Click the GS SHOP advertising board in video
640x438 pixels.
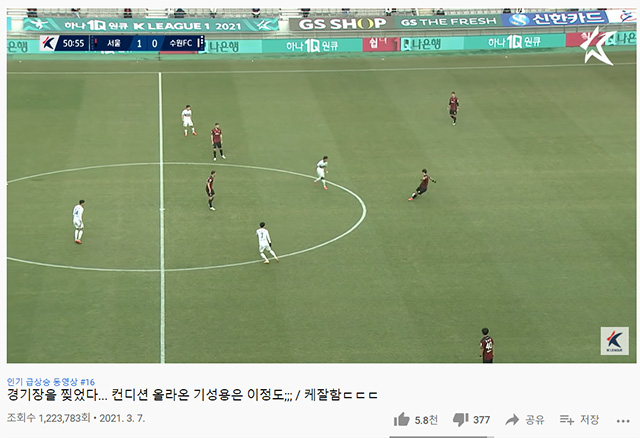[342, 24]
